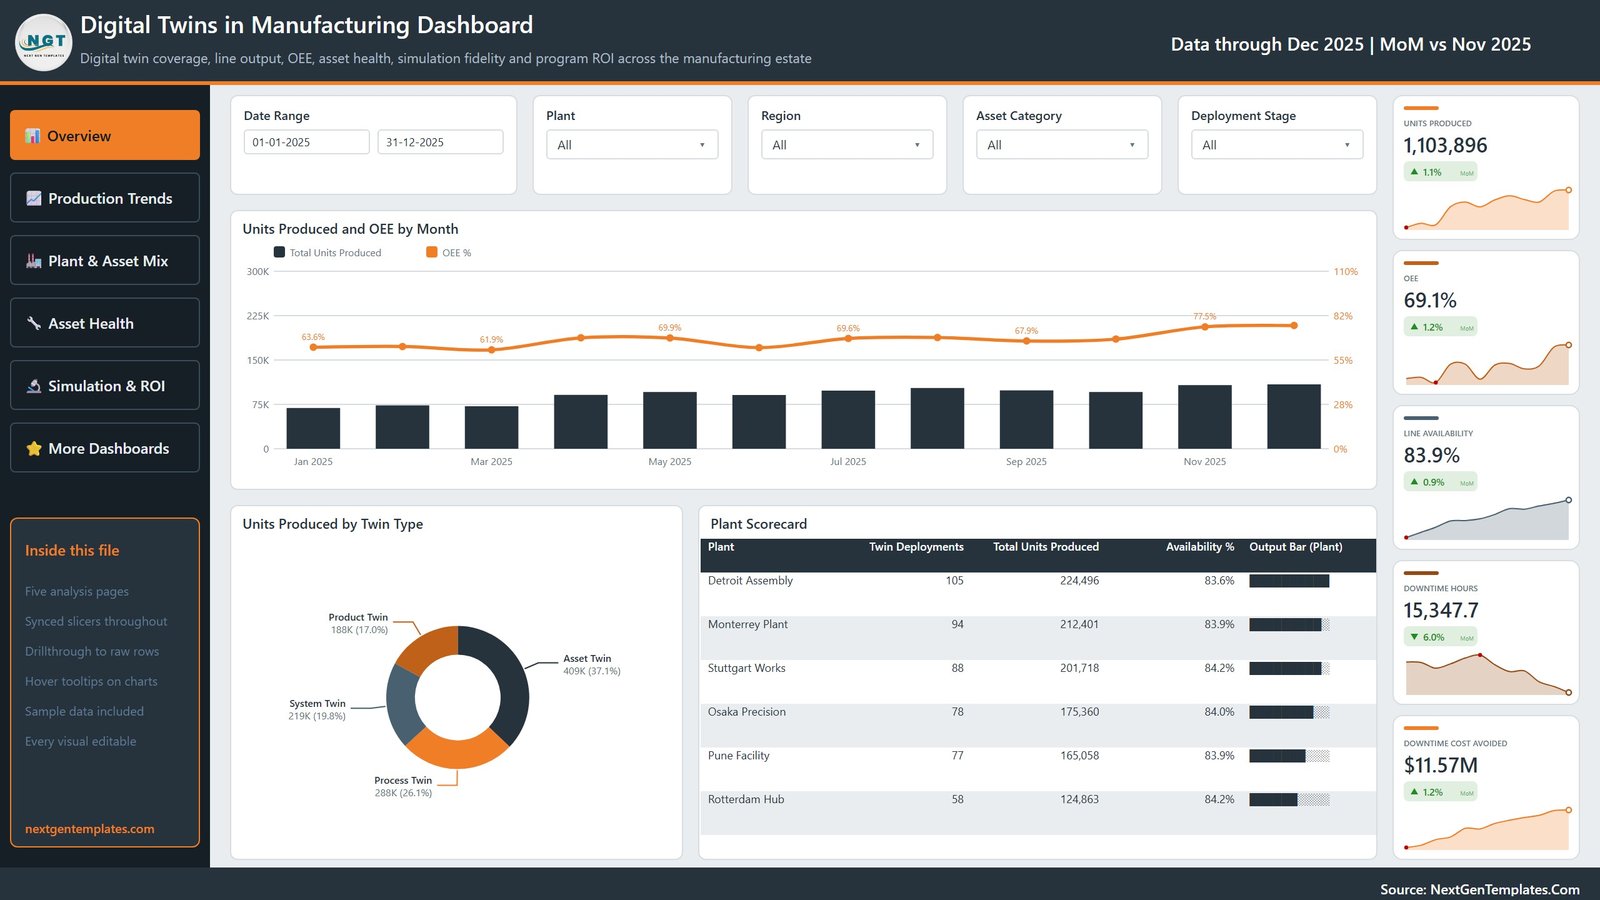Click the Downtime Hours sparkline chart
The height and width of the screenshot is (900, 1600).
coord(1487,674)
